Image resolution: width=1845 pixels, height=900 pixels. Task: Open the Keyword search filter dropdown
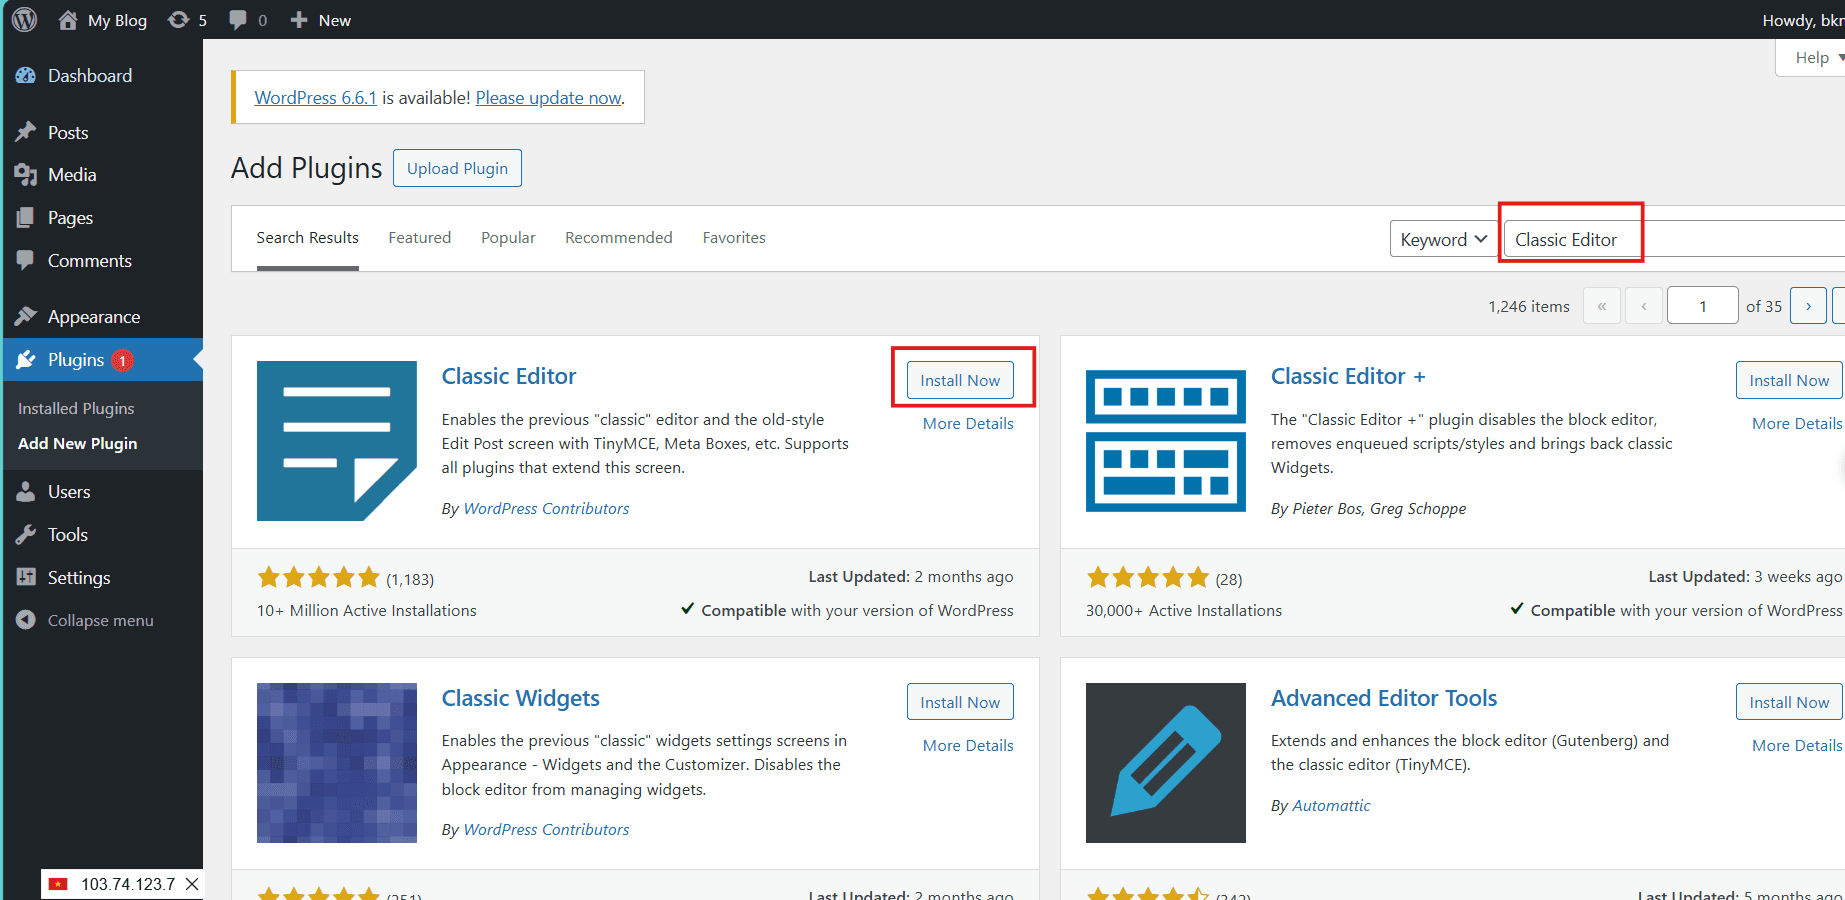pos(1442,238)
